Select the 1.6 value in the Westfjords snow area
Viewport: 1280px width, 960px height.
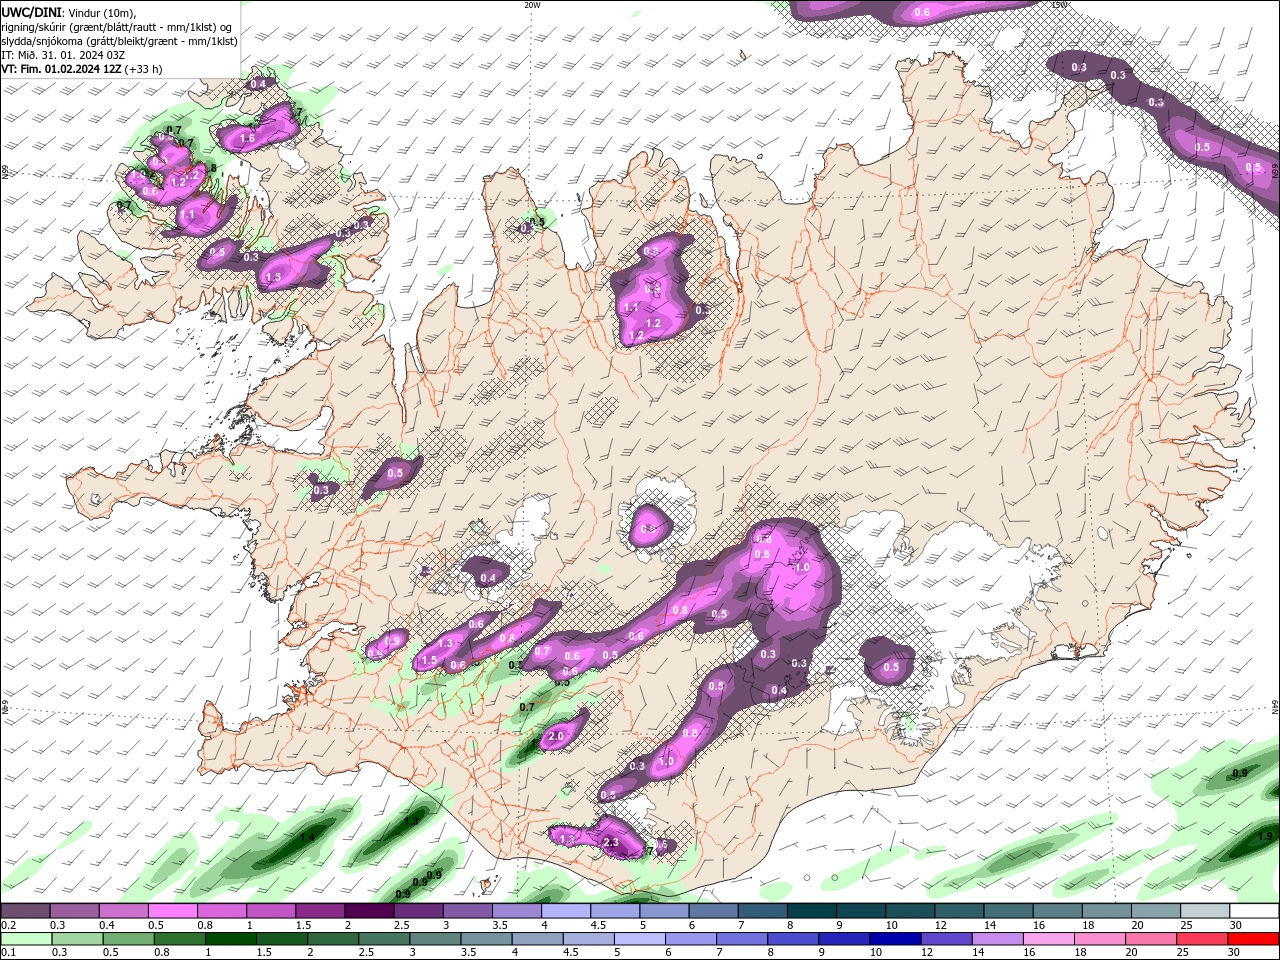pos(247,138)
